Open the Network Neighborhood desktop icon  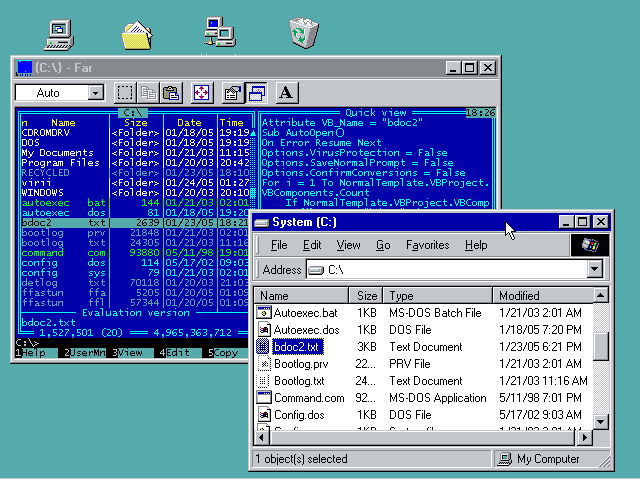[220, 32]
